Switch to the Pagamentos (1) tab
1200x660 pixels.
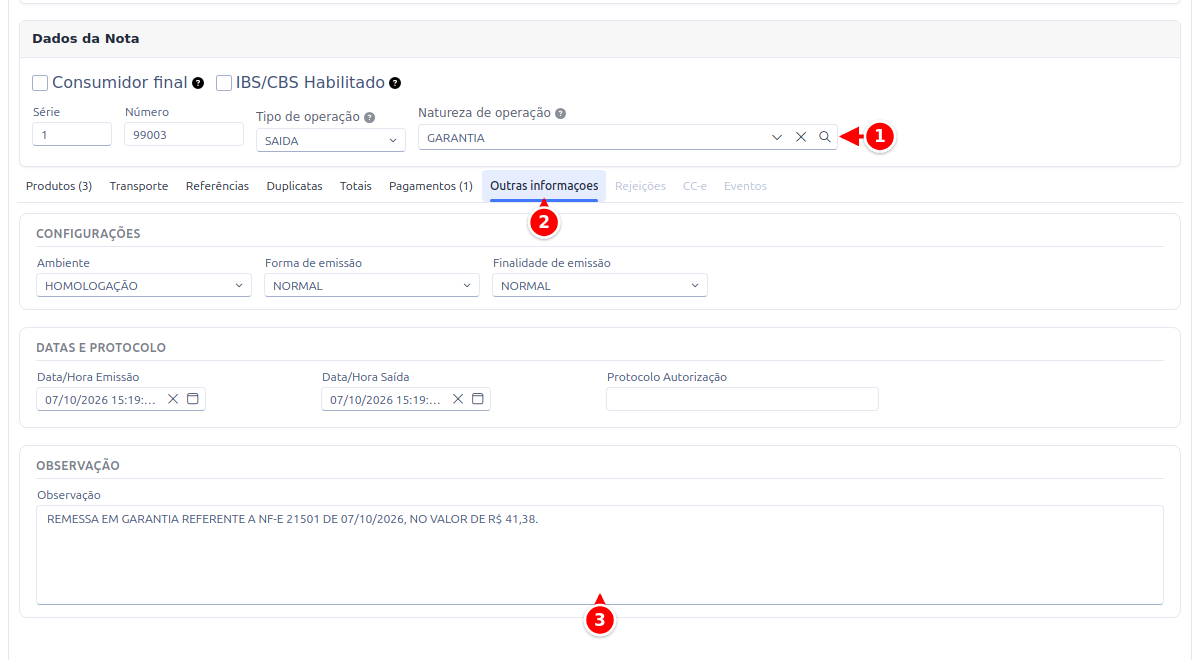click(431, 186)
